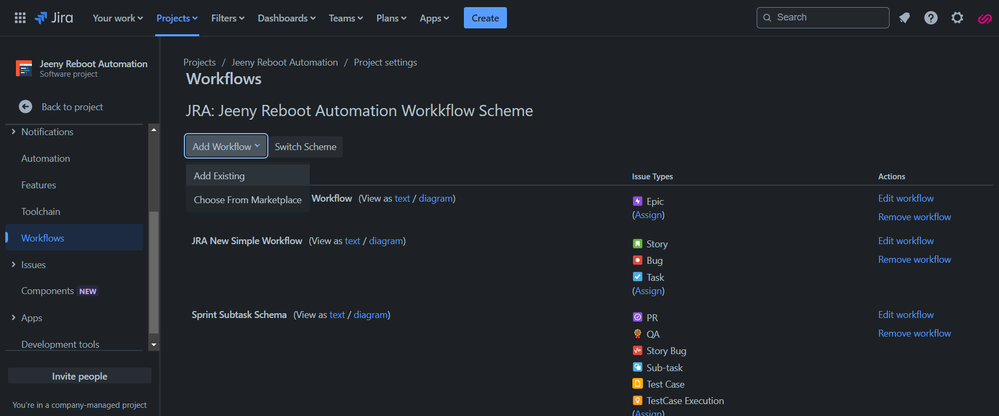Click the blue Create button
Screen dimensions: 999x416
click(485, 18)
